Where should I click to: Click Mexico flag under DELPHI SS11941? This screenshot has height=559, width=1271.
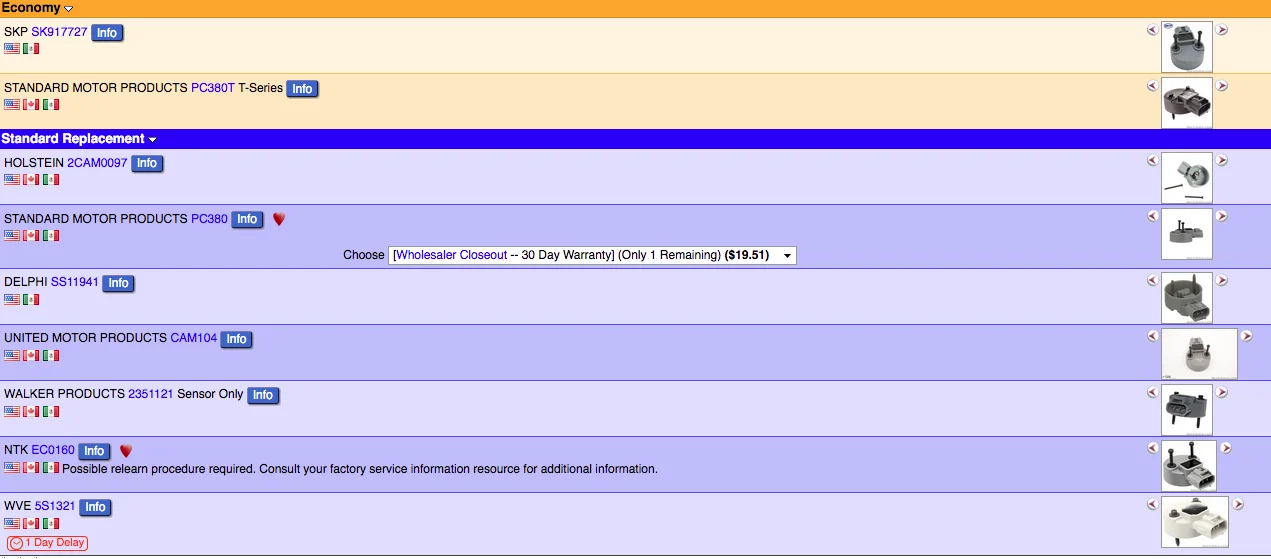(x=31, y=299)
